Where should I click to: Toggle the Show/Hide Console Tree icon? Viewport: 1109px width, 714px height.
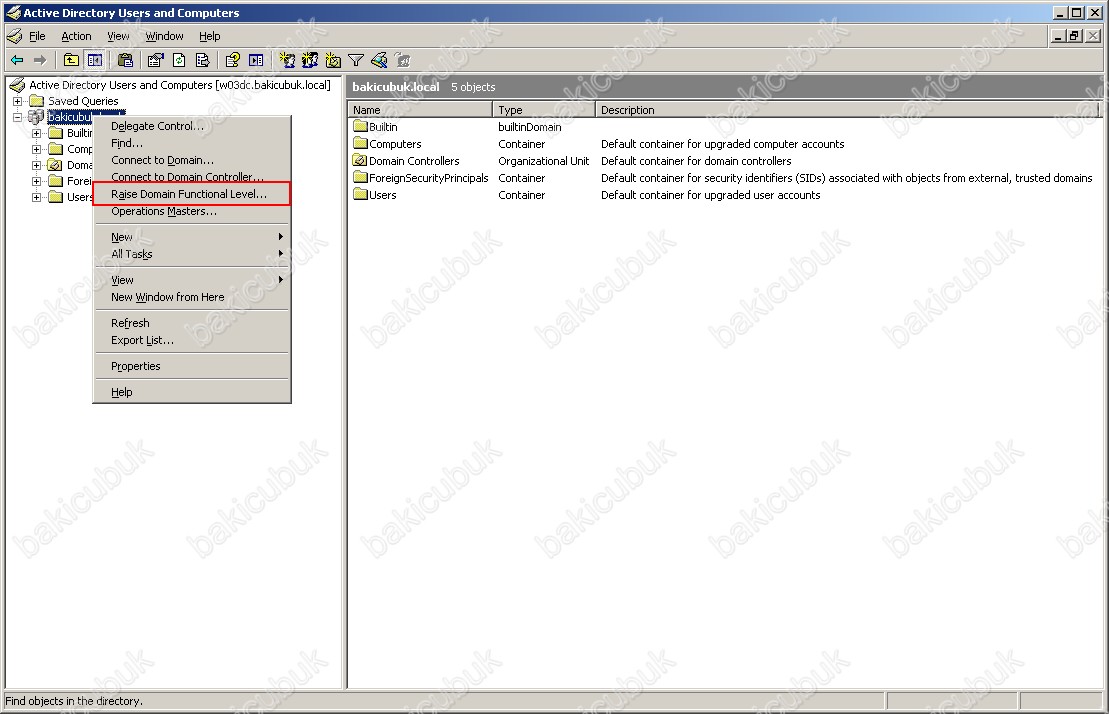click(95, 61)
